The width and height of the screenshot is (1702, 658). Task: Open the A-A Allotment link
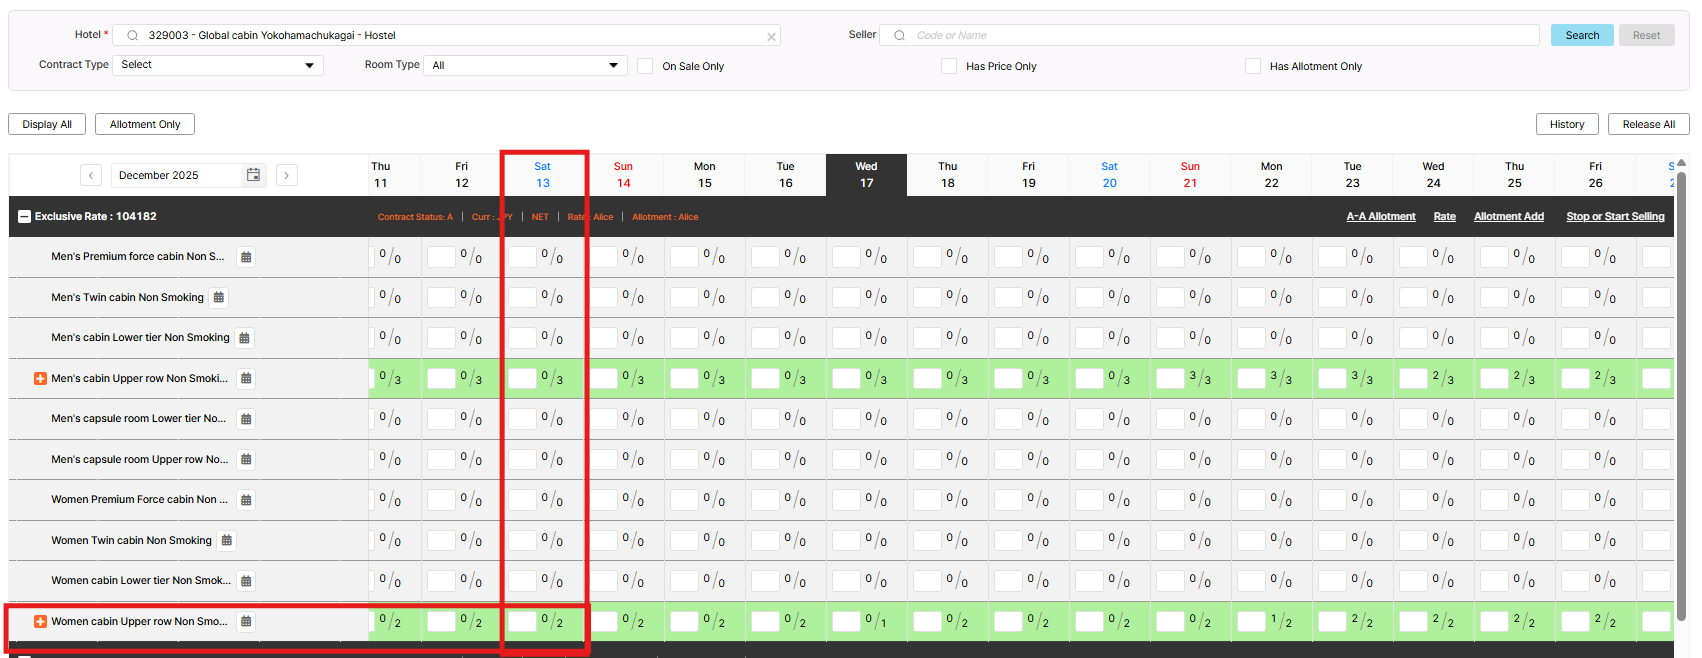[1380, 216]
